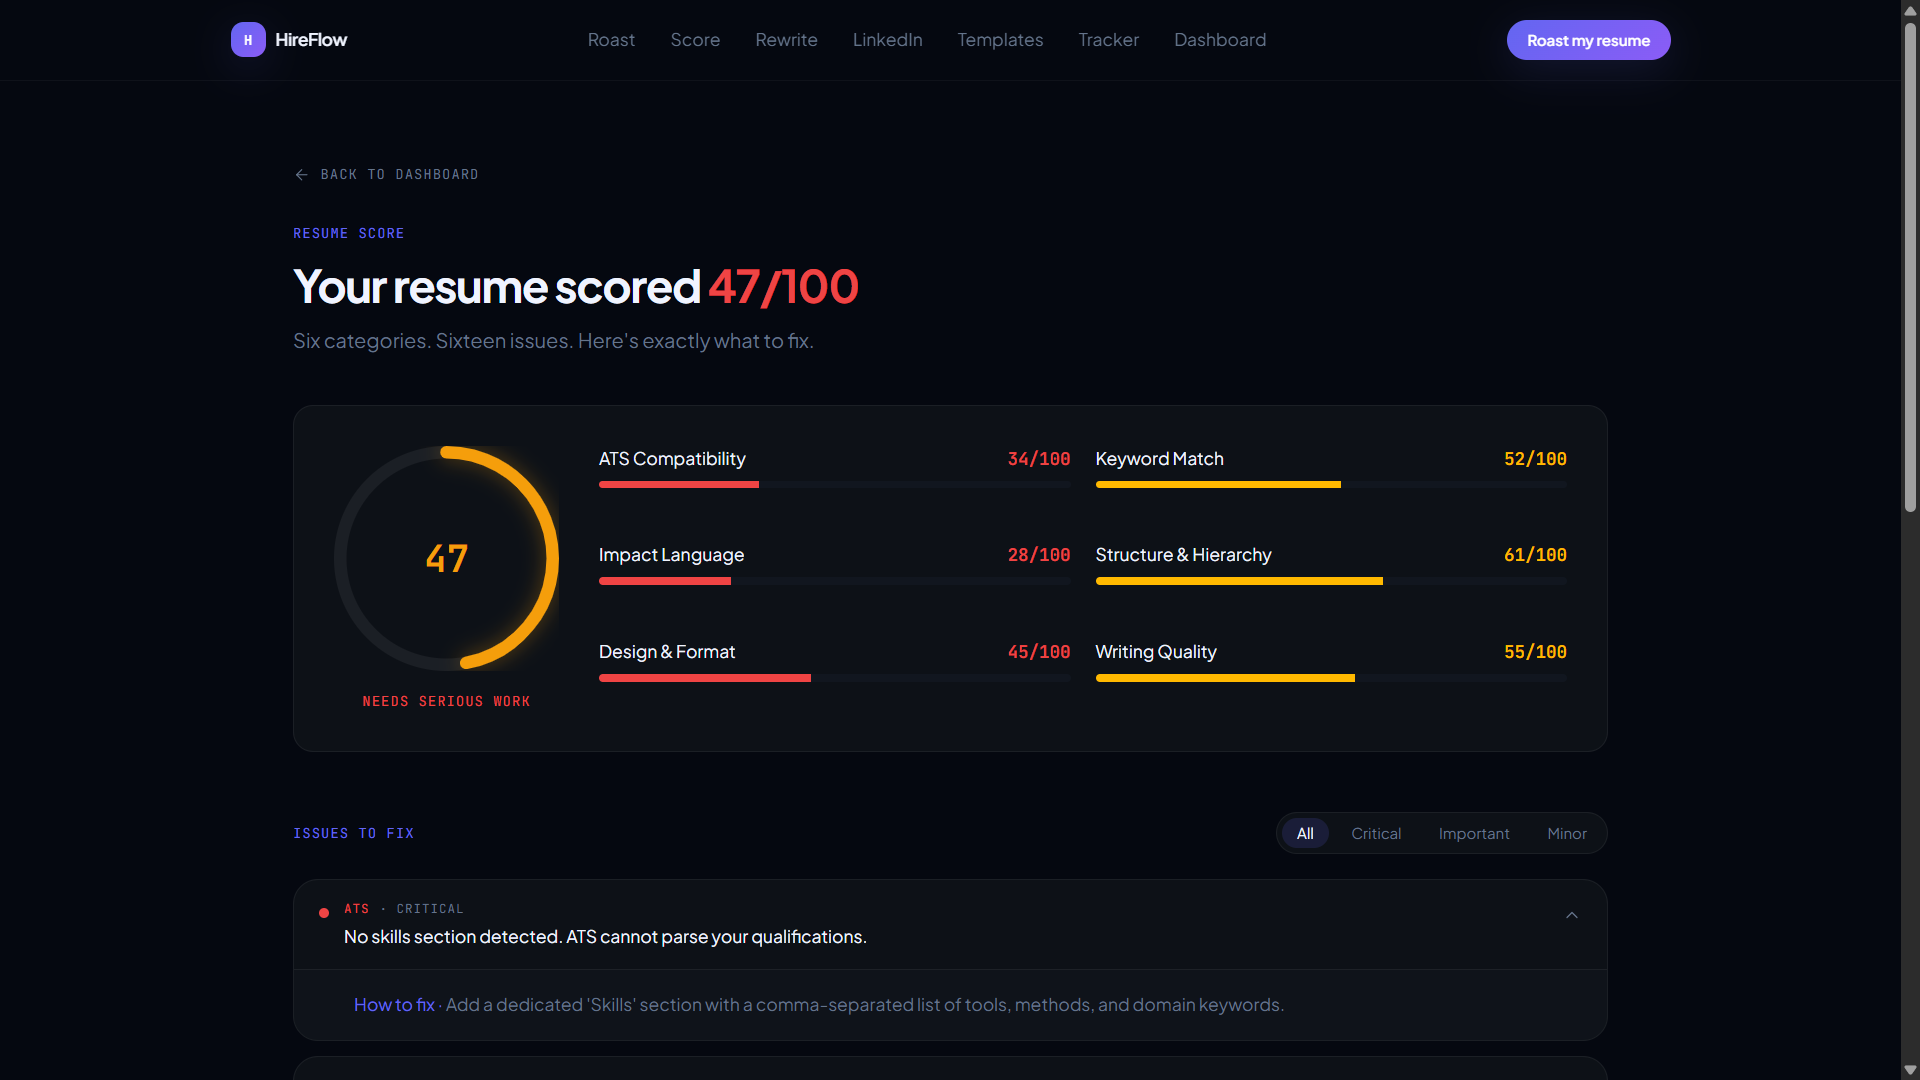1920x1080 pixels.
Task: Filter issues by Critical
Action: (x=1376, y=834)
